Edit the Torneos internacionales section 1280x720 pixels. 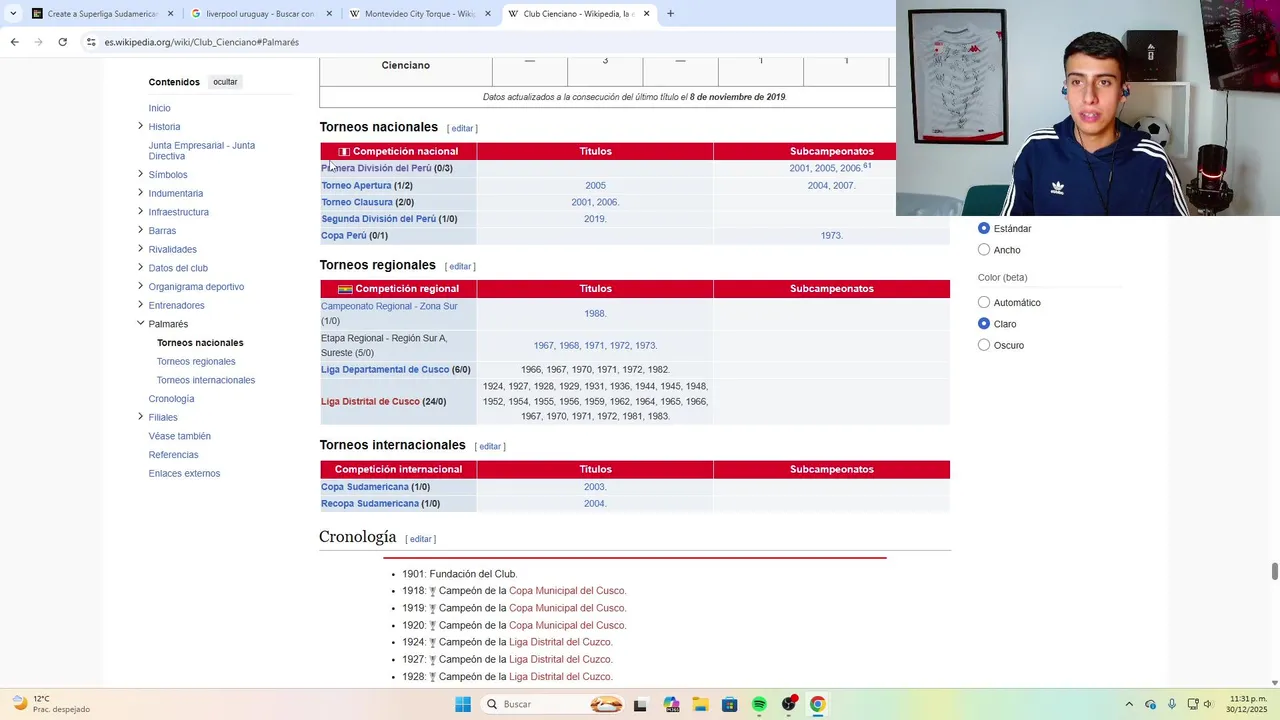[490, 446]
